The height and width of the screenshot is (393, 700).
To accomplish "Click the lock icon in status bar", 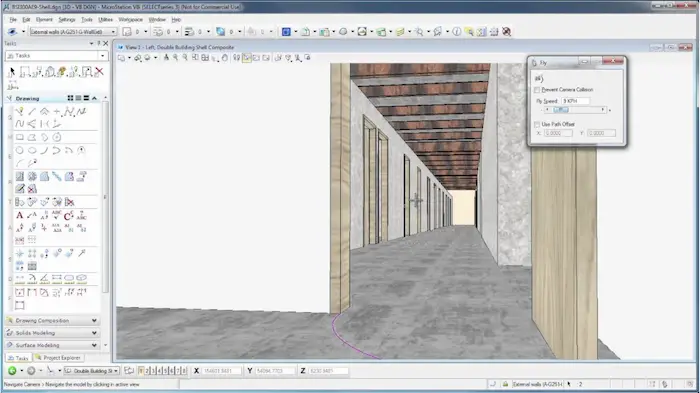I will click(x=505, y=384).
